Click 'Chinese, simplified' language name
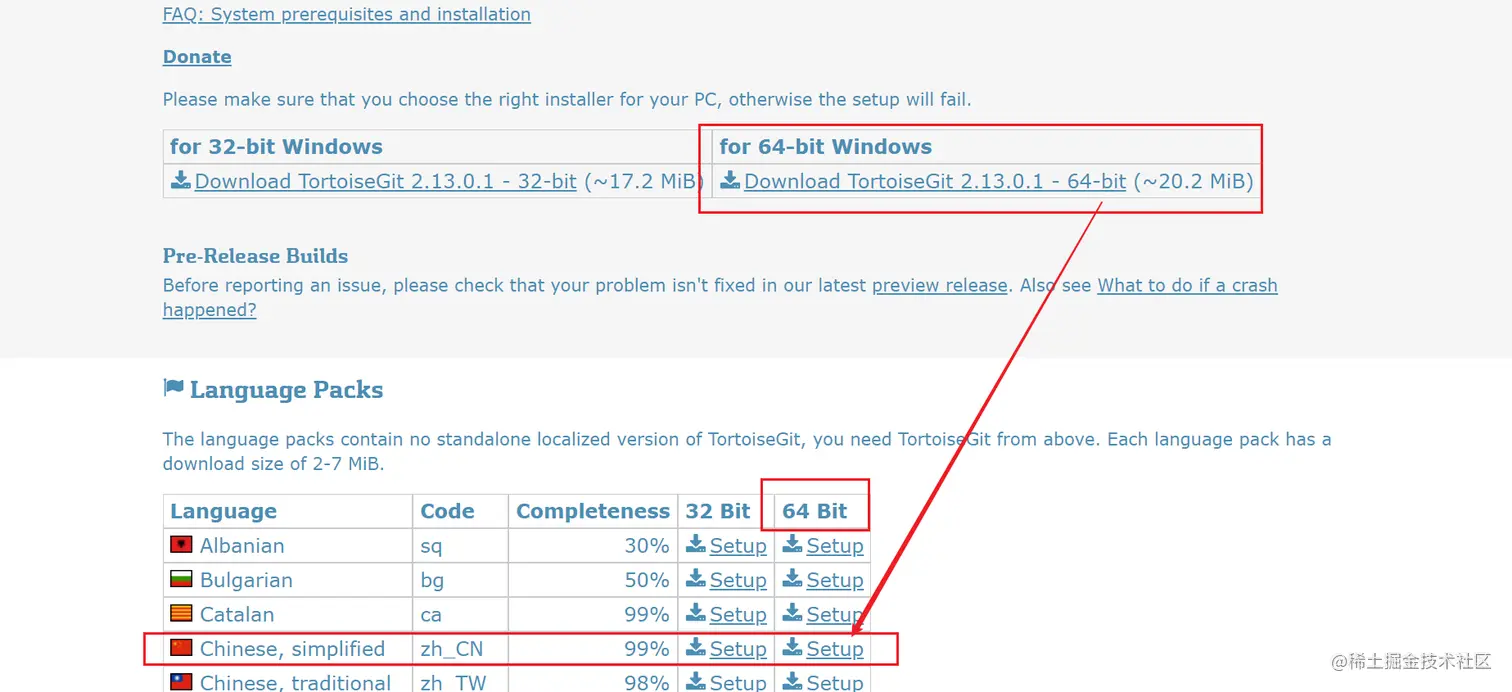Screen dimensions: 1512x692 (292, 649)
